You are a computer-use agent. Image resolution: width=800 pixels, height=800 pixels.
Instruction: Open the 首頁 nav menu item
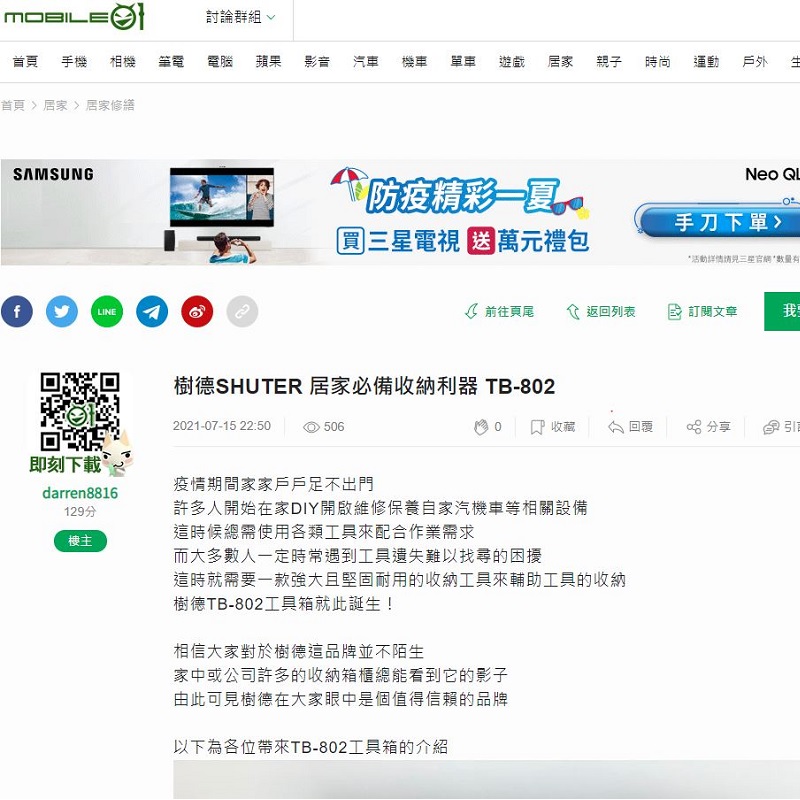[x=25, y=62]
